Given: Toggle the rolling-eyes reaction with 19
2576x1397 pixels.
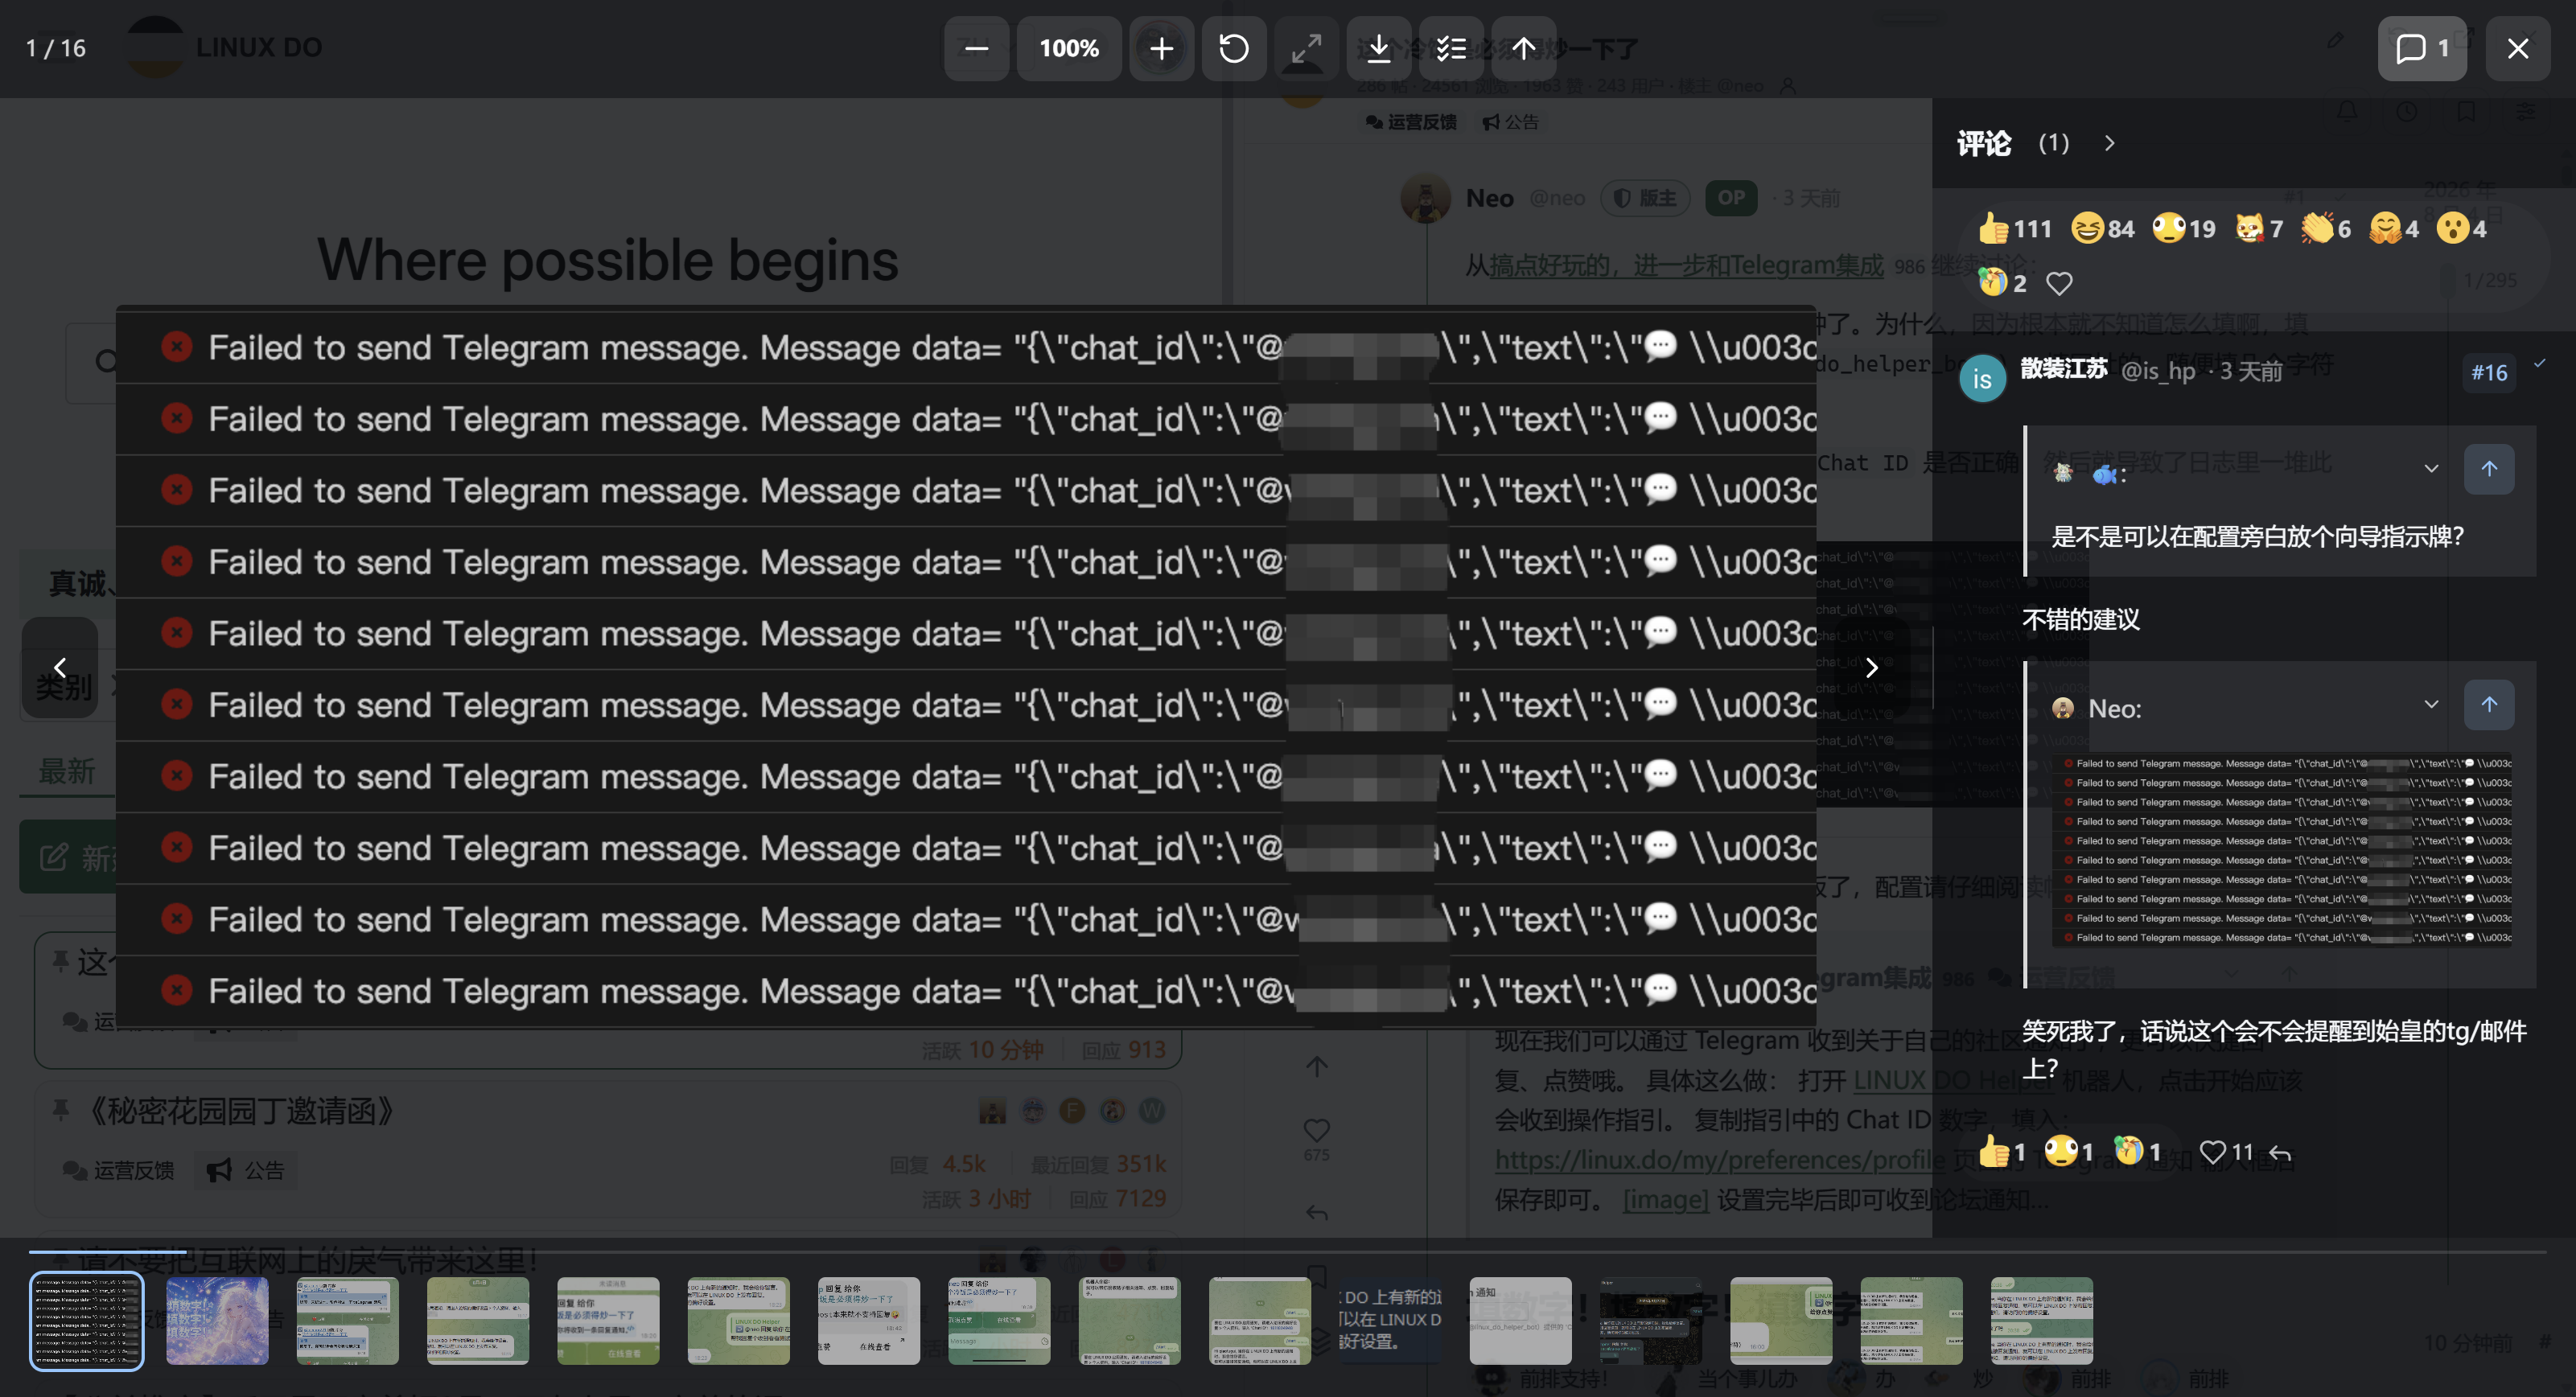Looking at the screenshot, I should coord(2183,229).
